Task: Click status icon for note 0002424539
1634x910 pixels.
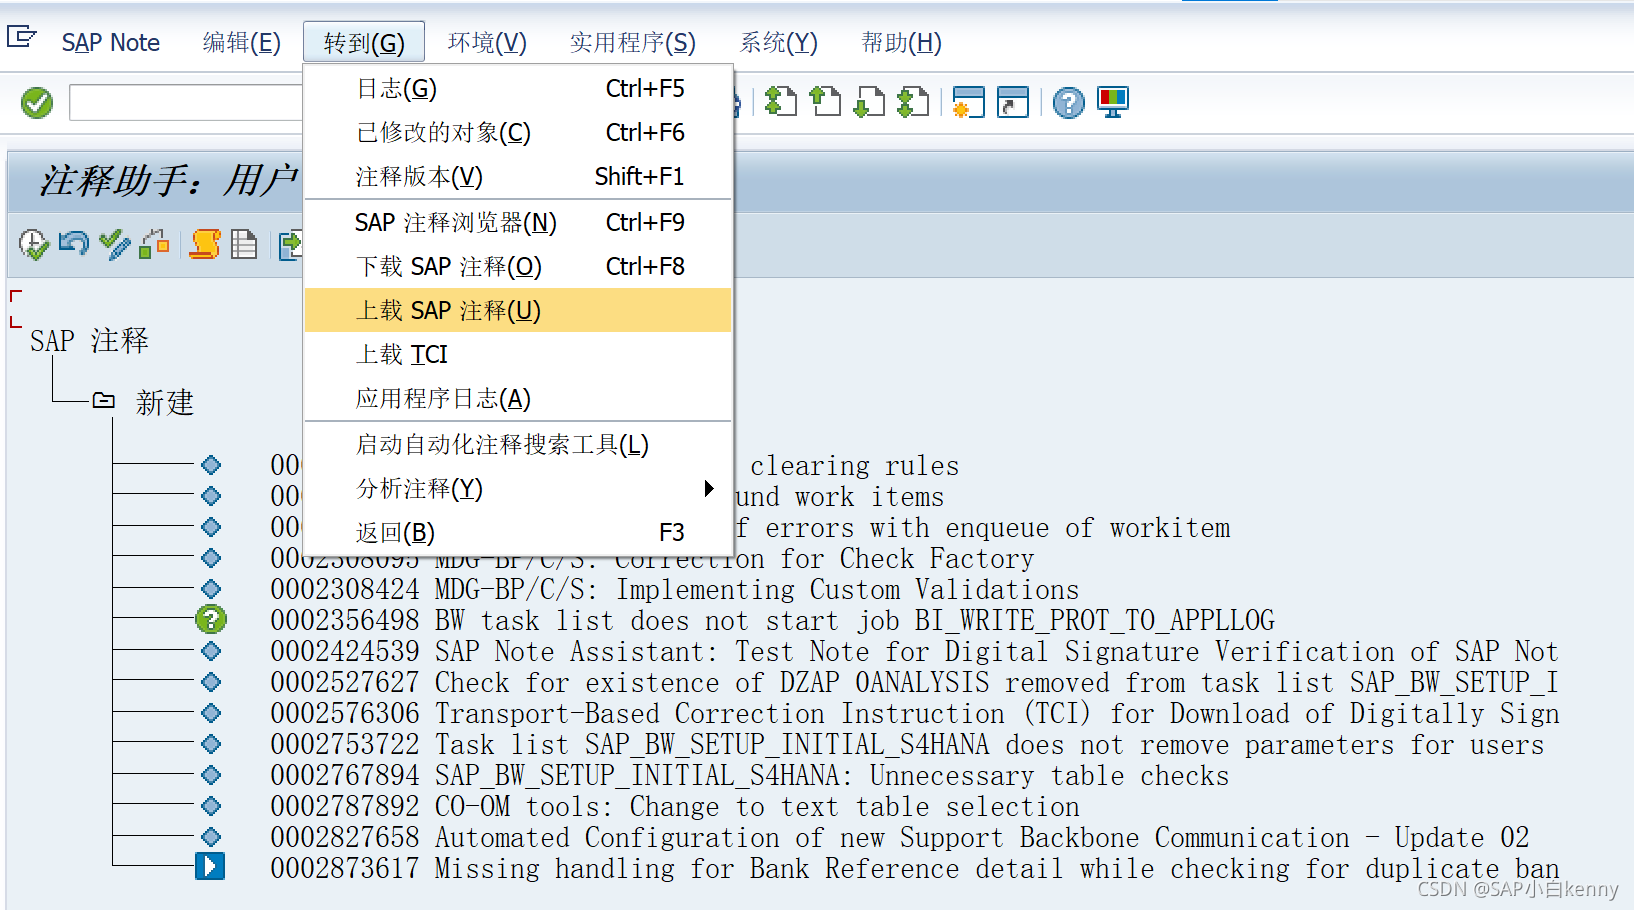Action: coord(211,651)
